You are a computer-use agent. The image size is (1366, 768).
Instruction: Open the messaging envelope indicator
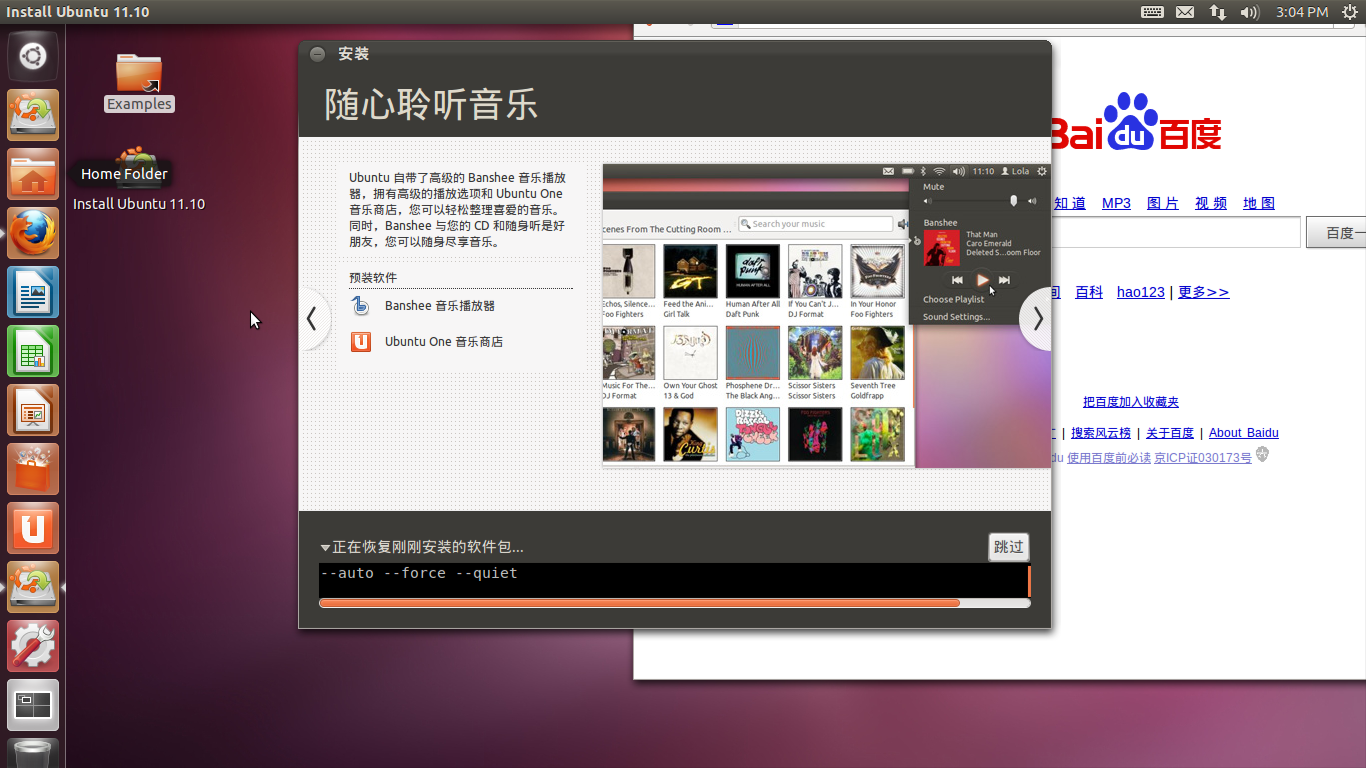[x=1185, y=12]
